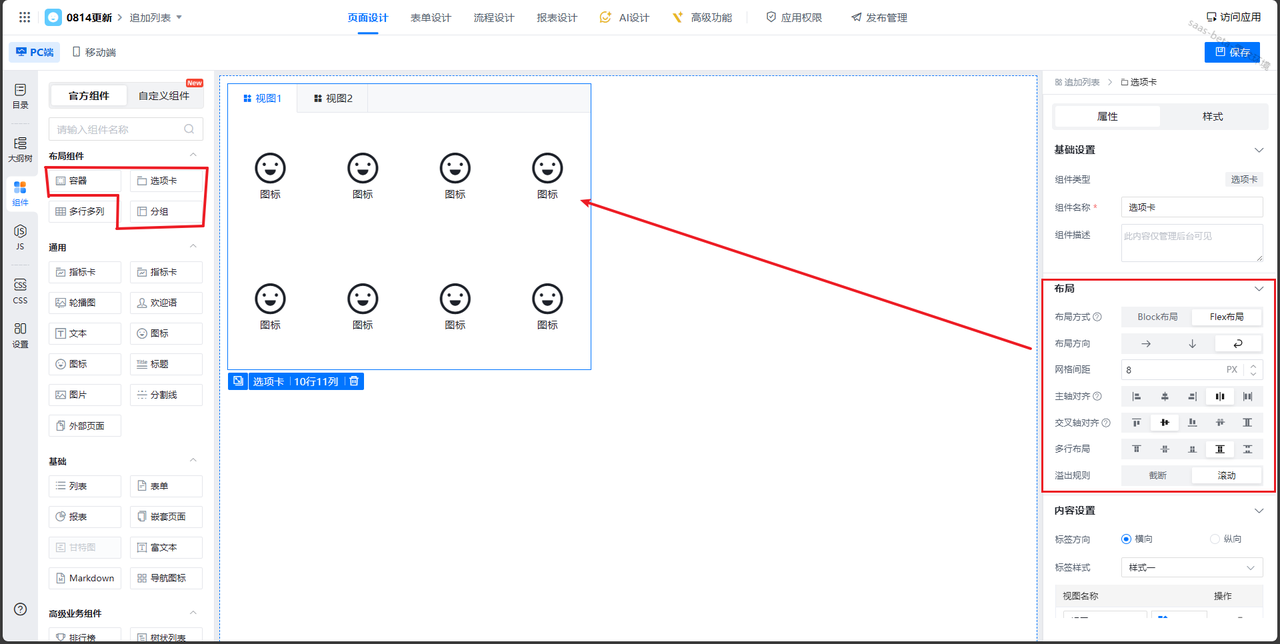
Task: Collapse the 基础设置 section
Action: [1258, 150]
